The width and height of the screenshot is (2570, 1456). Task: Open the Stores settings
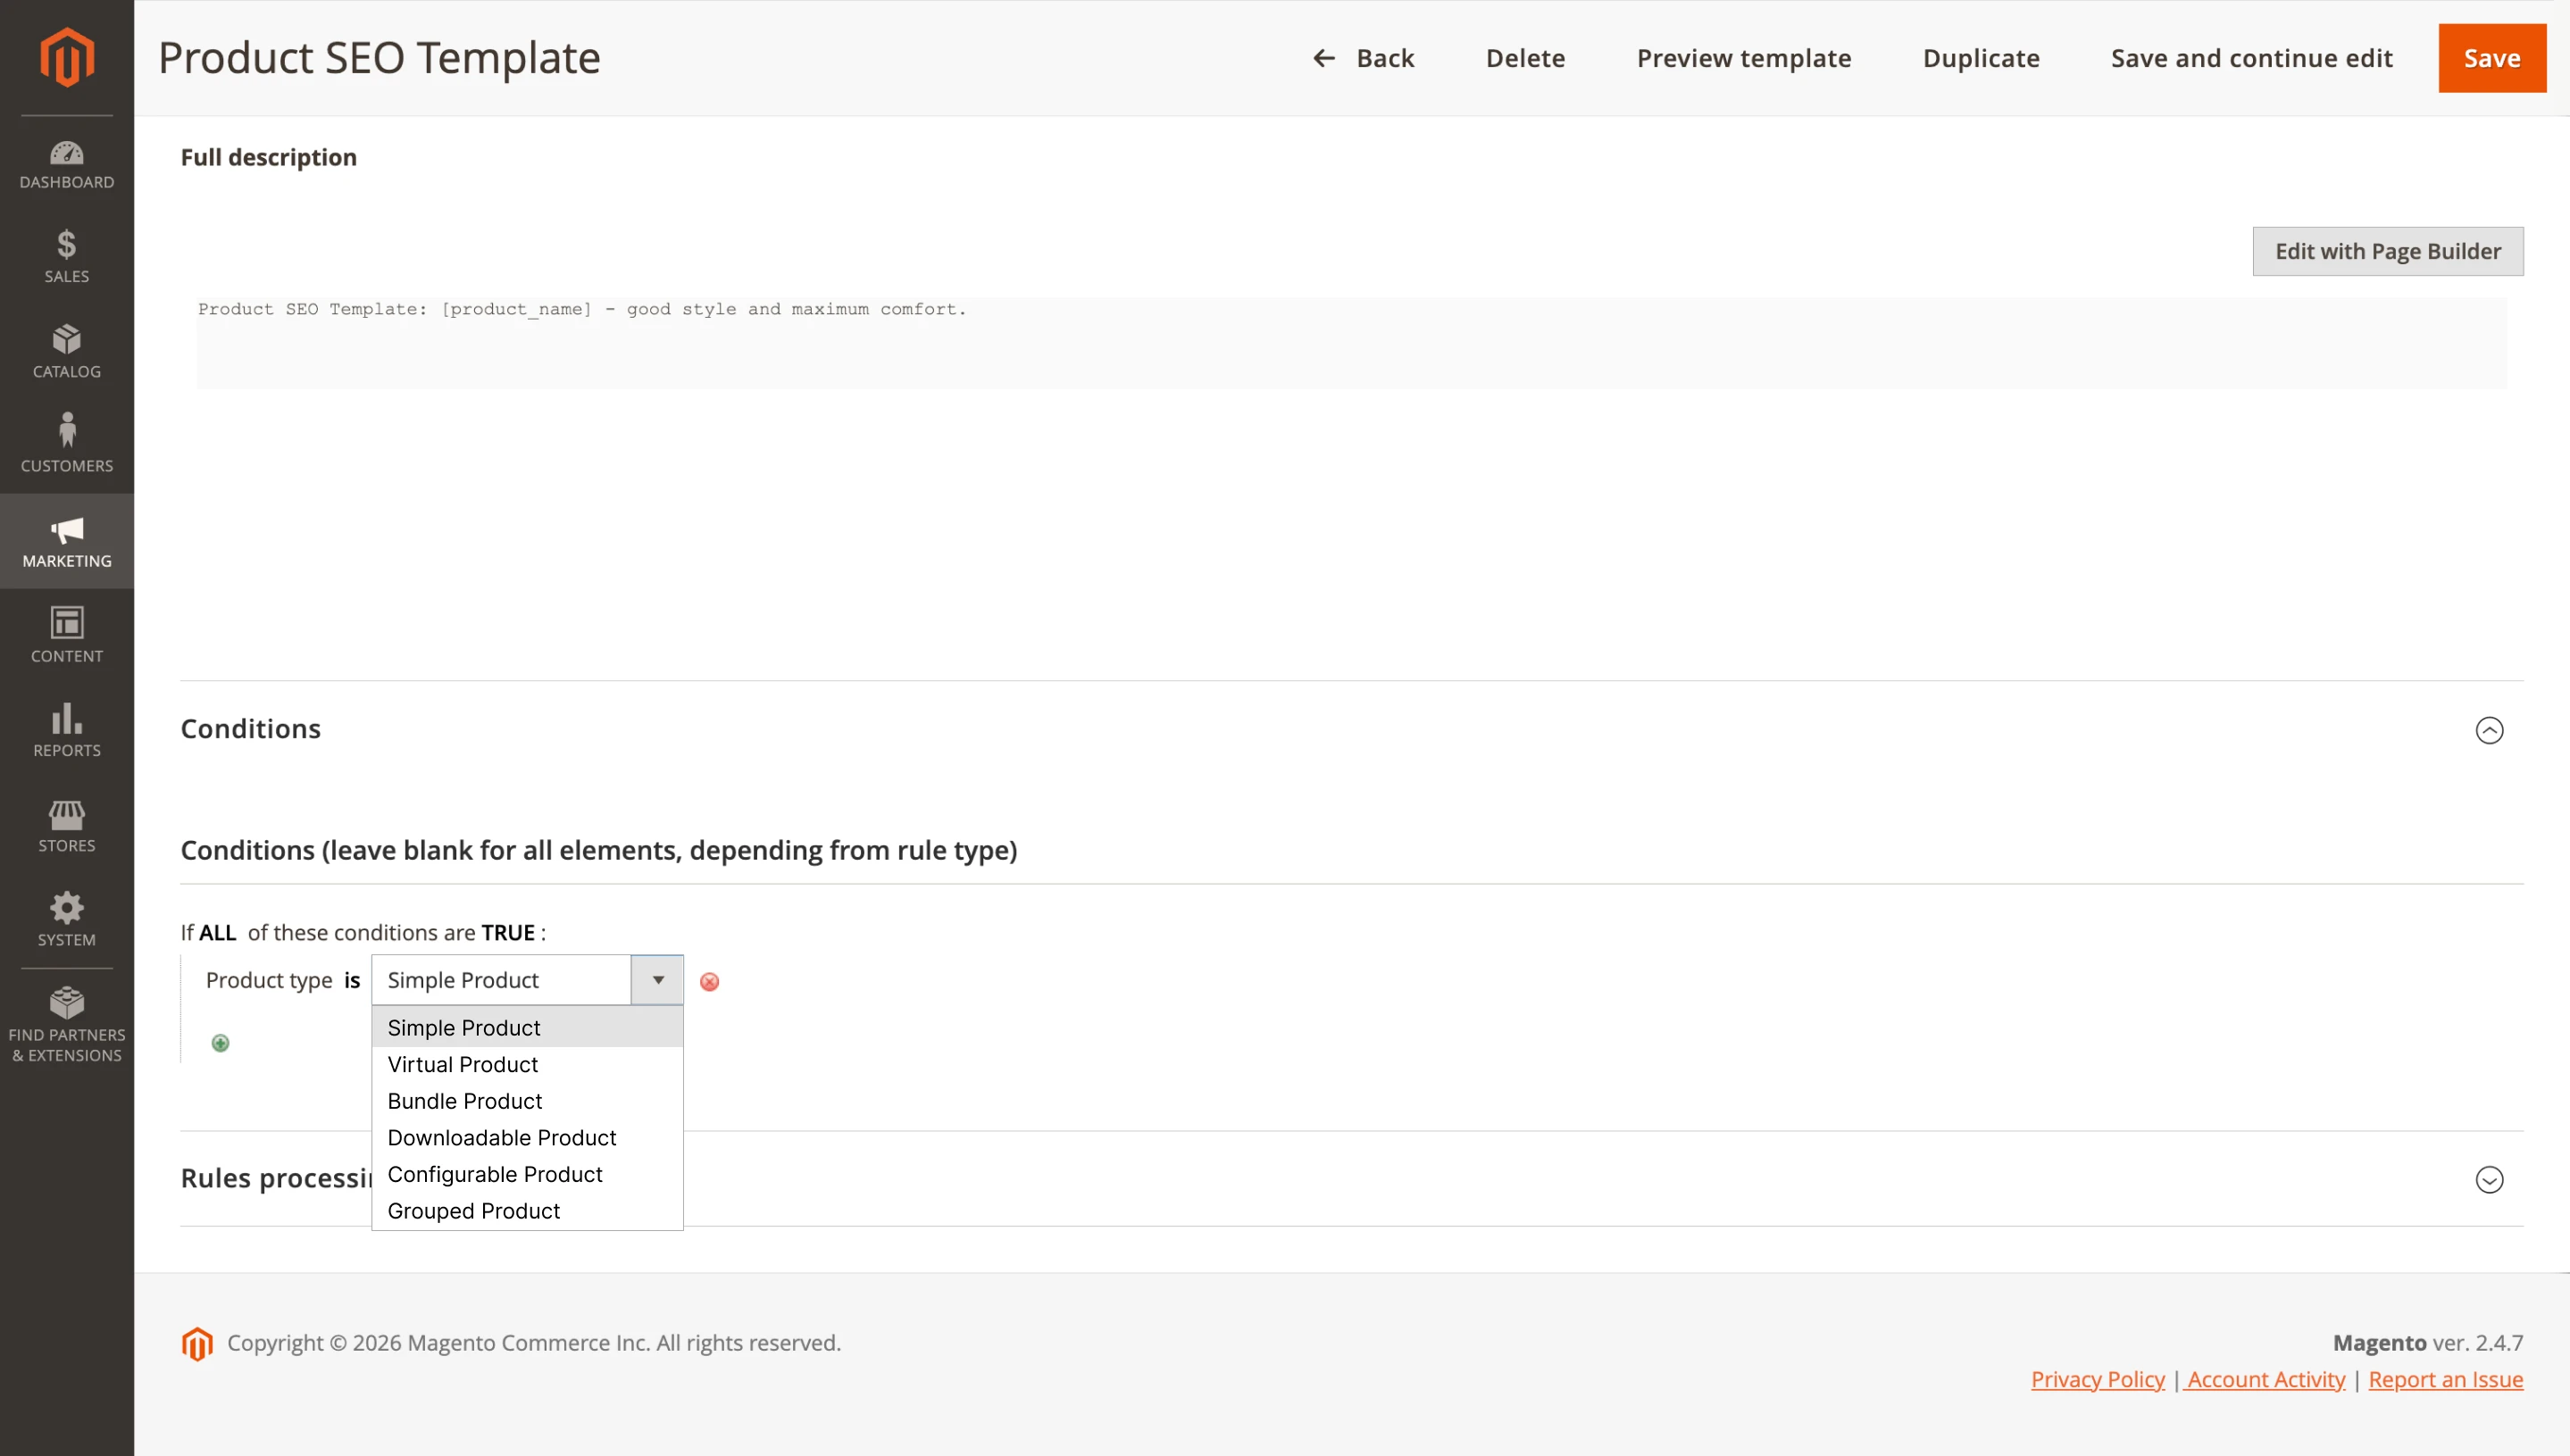(66, 825)
